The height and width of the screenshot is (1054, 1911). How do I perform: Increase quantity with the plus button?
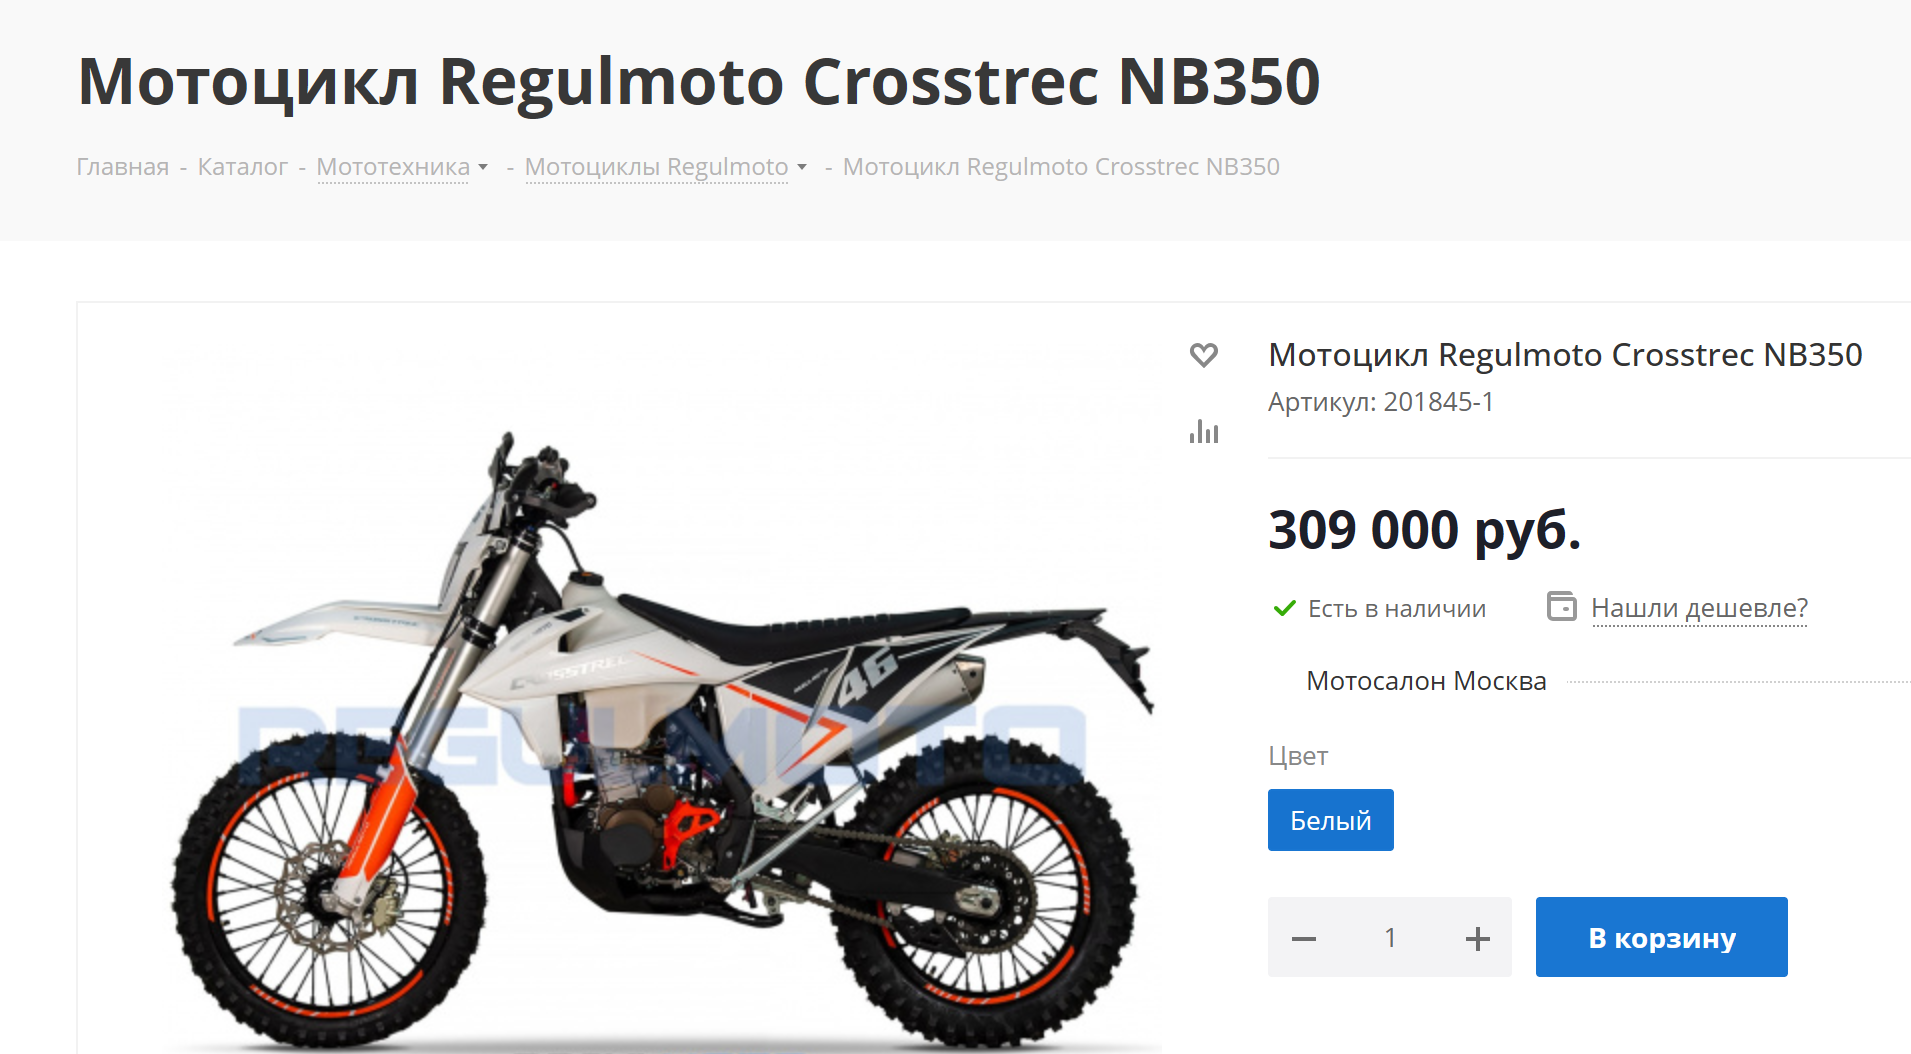1477,938
